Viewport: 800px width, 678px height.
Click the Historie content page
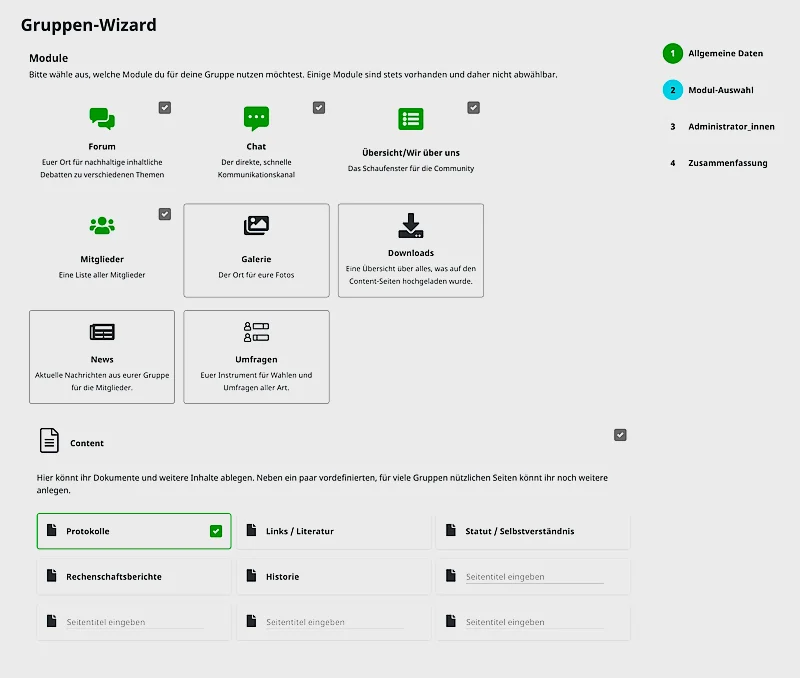tap(333, 576)
